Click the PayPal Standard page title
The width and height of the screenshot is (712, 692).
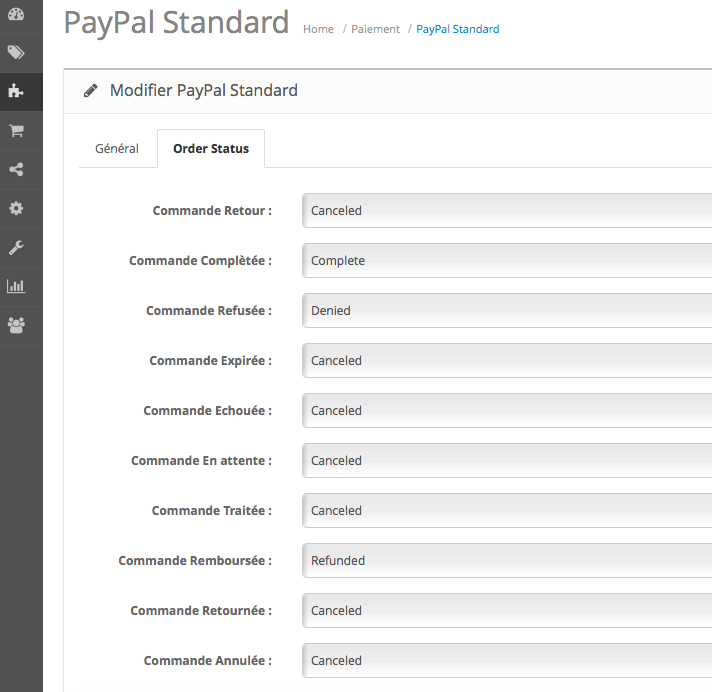176,23
